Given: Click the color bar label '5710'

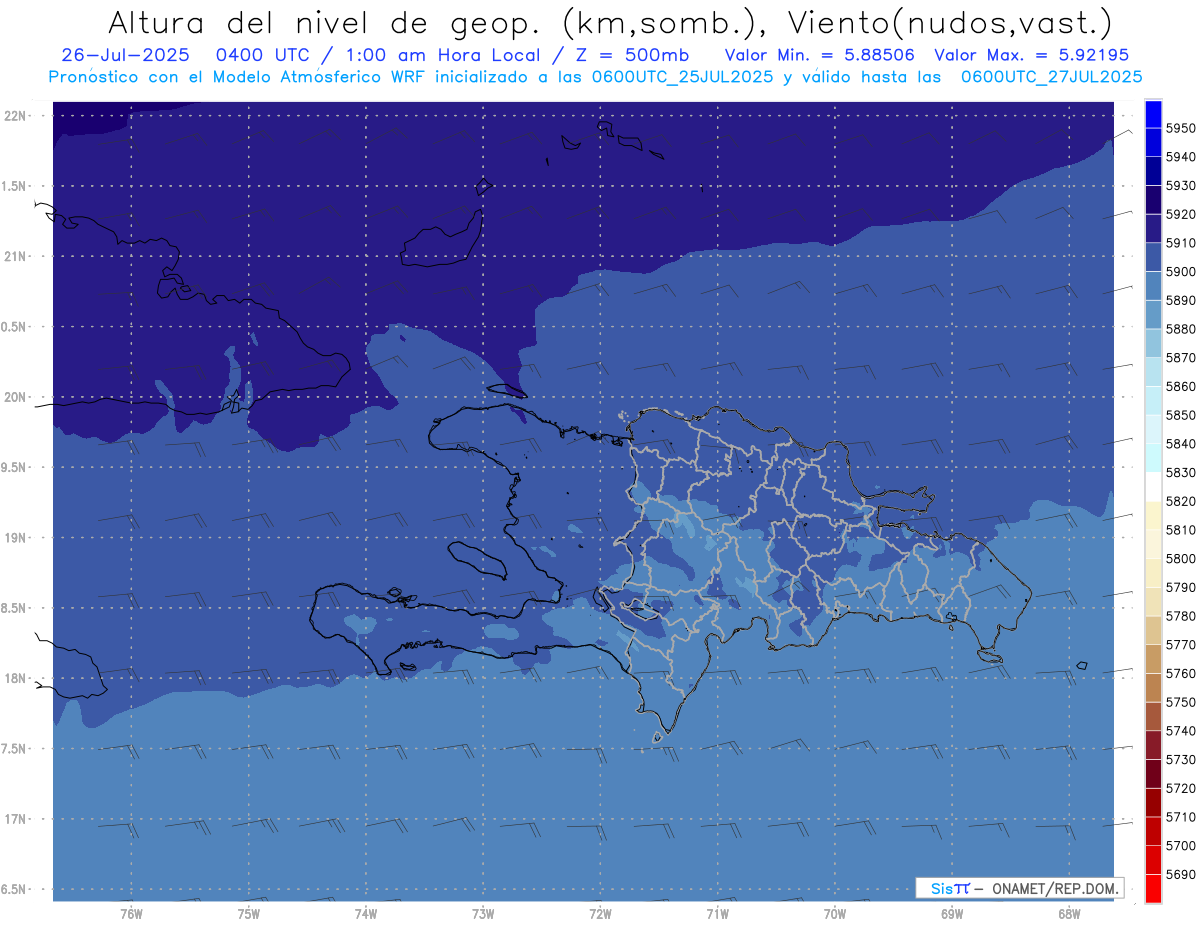Looking at the screenshot, I should 1181,817.
